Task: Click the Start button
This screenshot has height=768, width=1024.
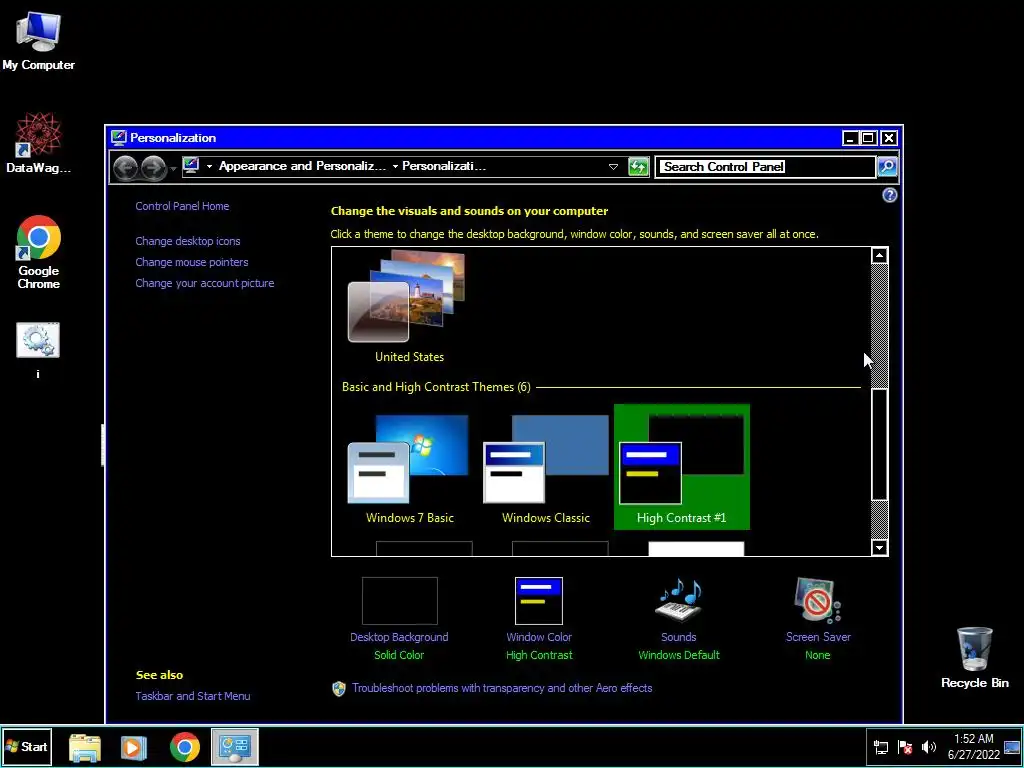Action: point(27,746)
